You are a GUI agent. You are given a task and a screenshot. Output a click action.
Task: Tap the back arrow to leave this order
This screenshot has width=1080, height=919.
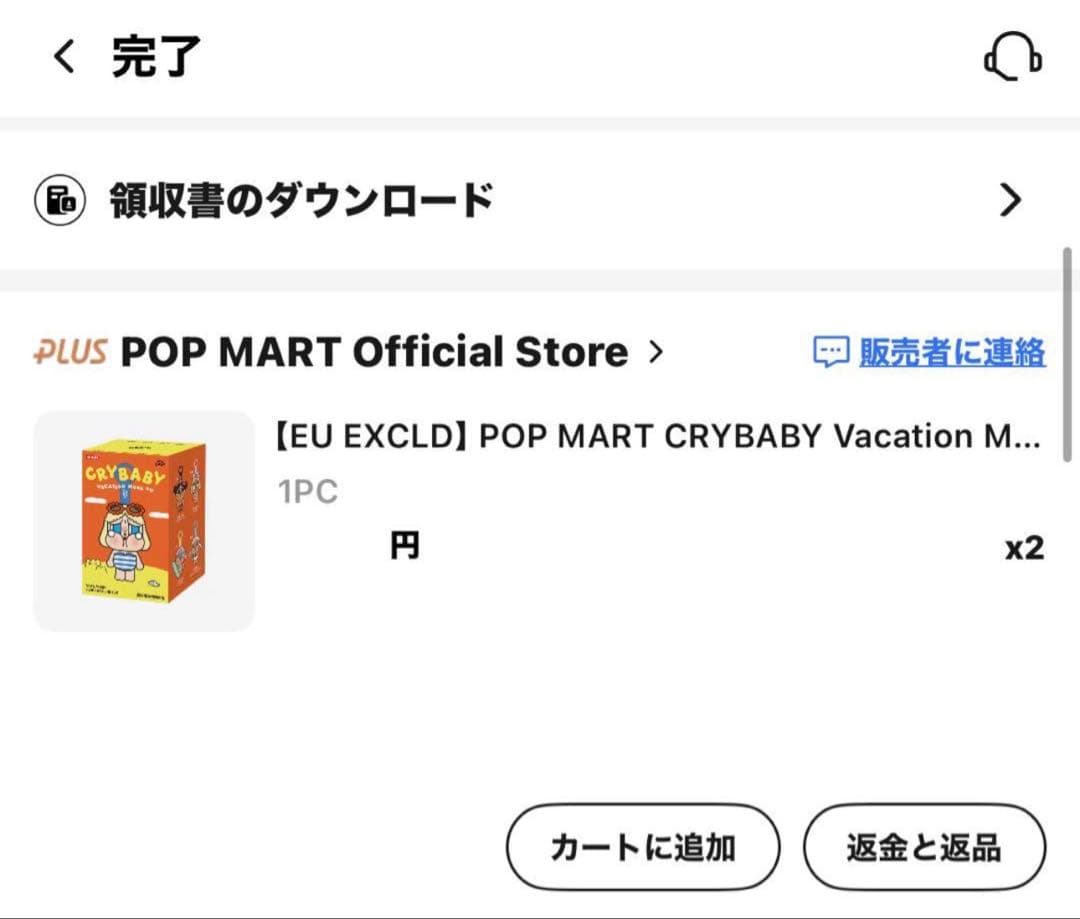[x=62, y=58]
